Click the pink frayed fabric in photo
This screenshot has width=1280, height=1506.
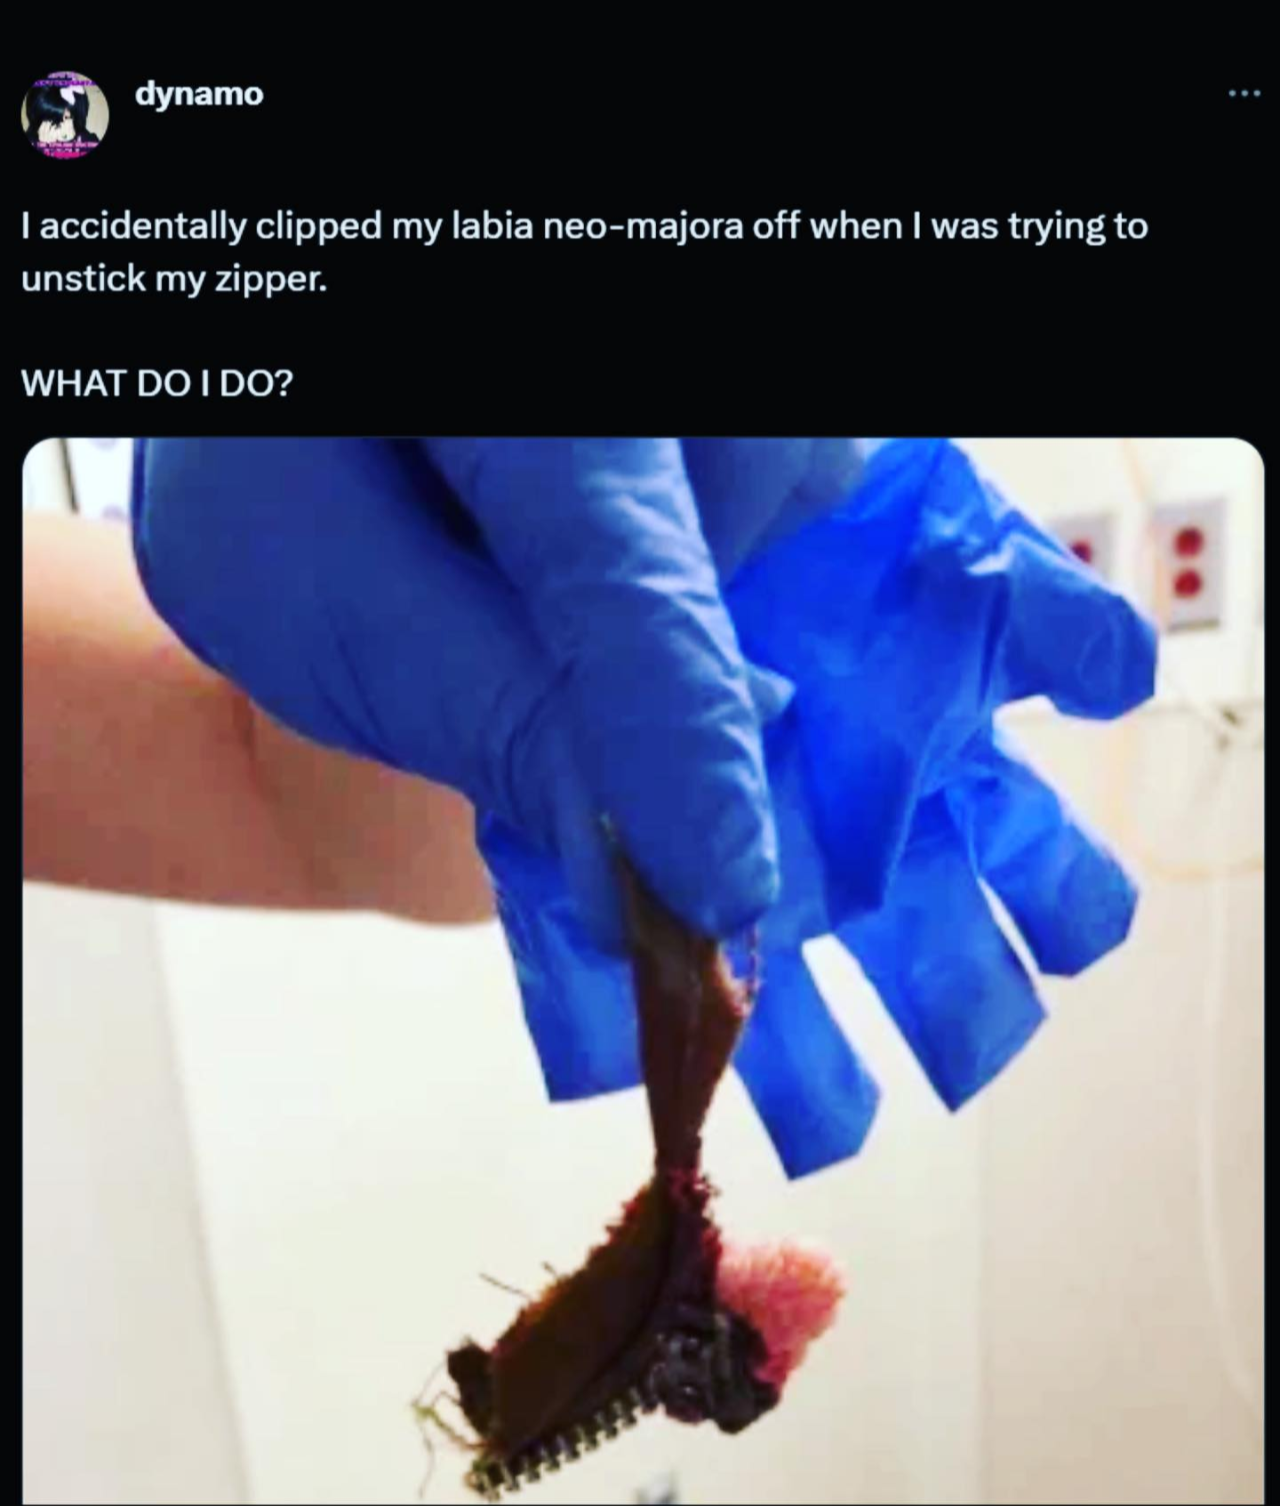tap(785, 1290)
